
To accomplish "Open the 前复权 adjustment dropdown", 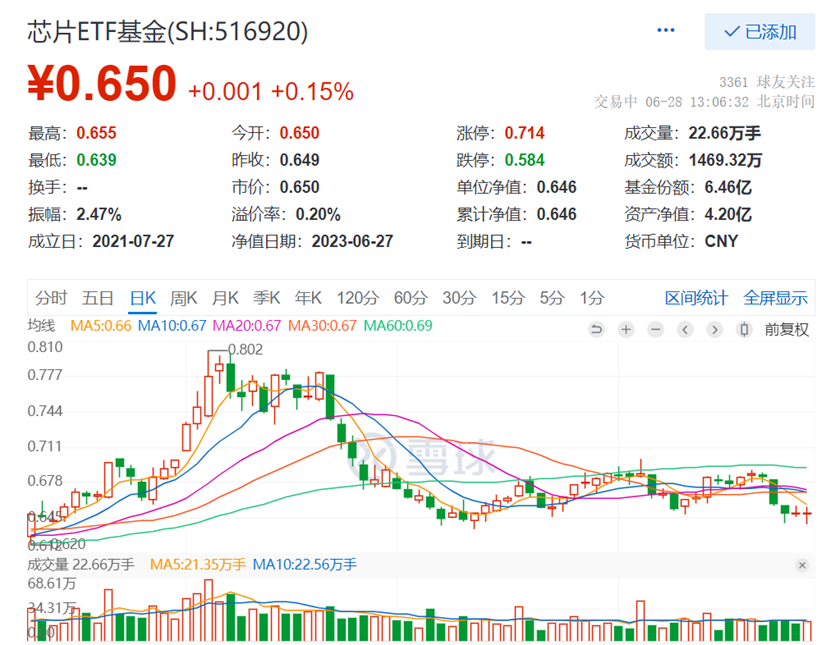I will (786, 330).
